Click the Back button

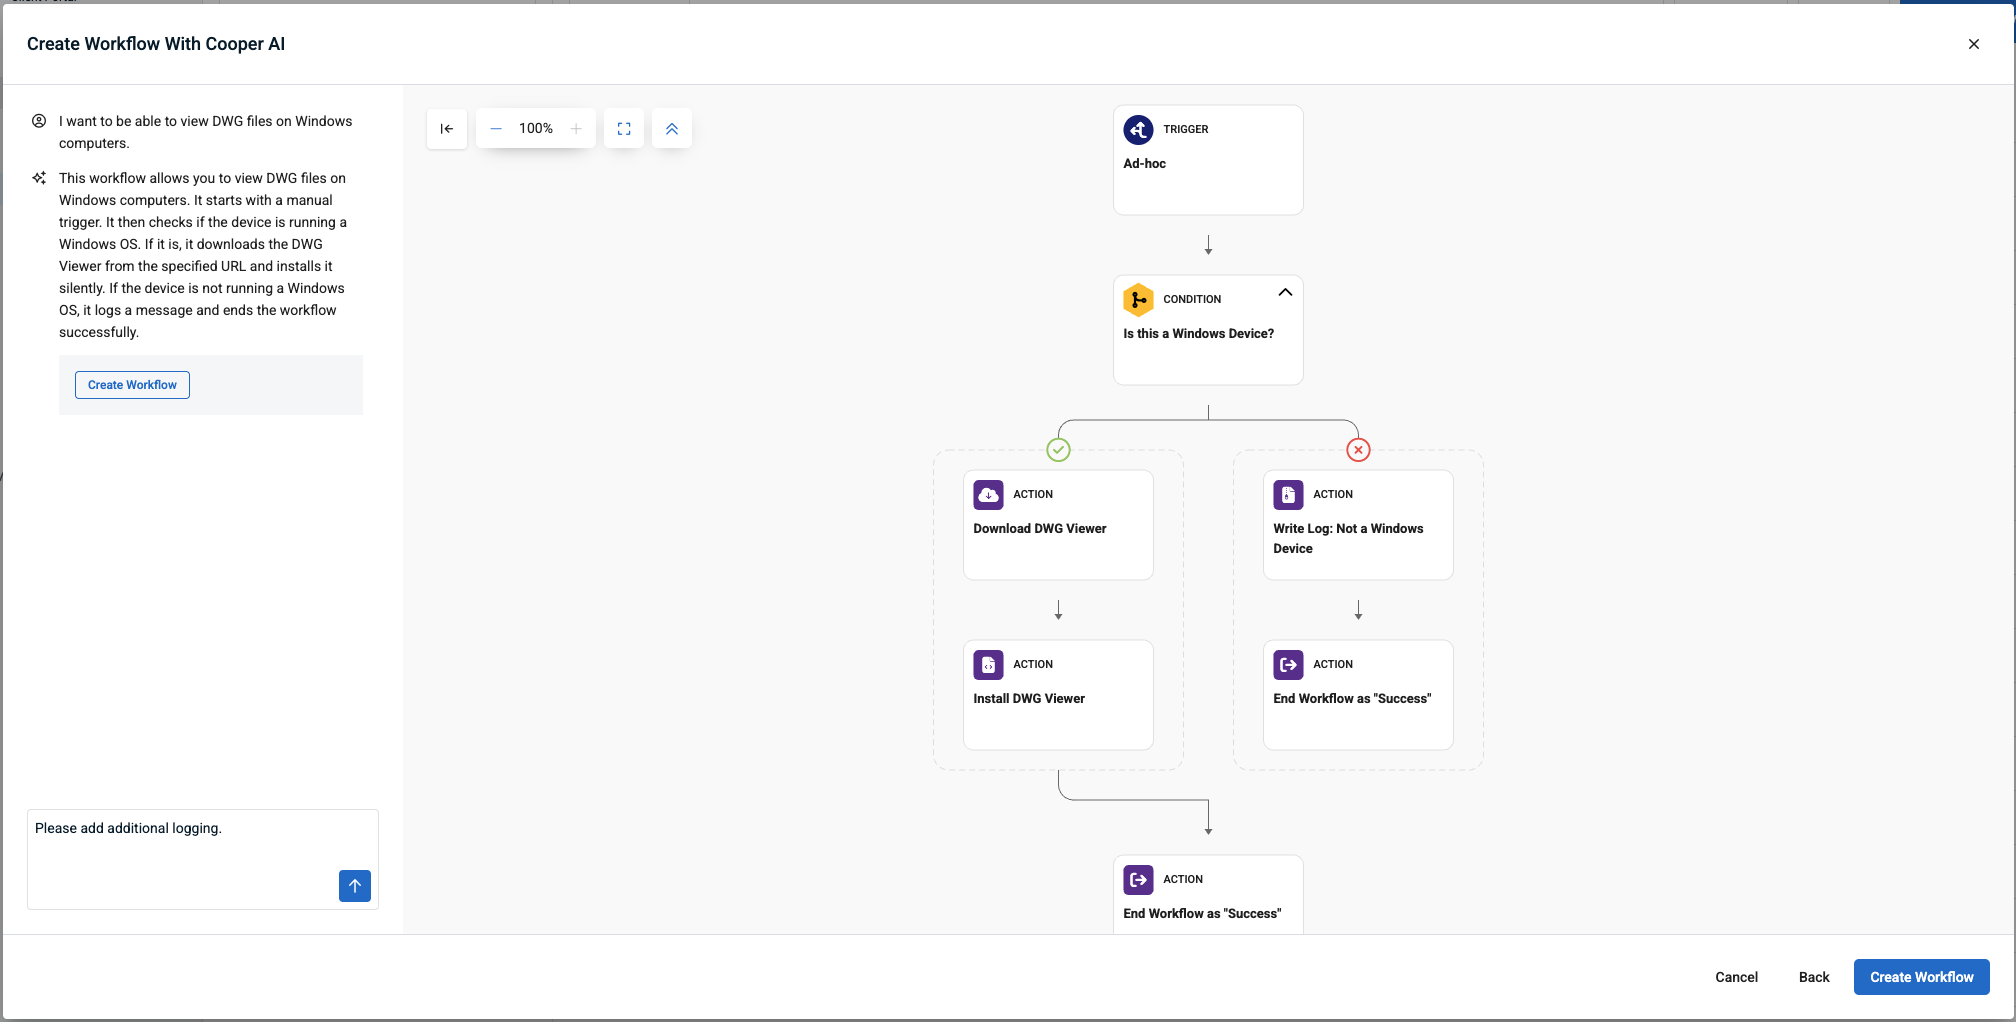pos(1814,977)
